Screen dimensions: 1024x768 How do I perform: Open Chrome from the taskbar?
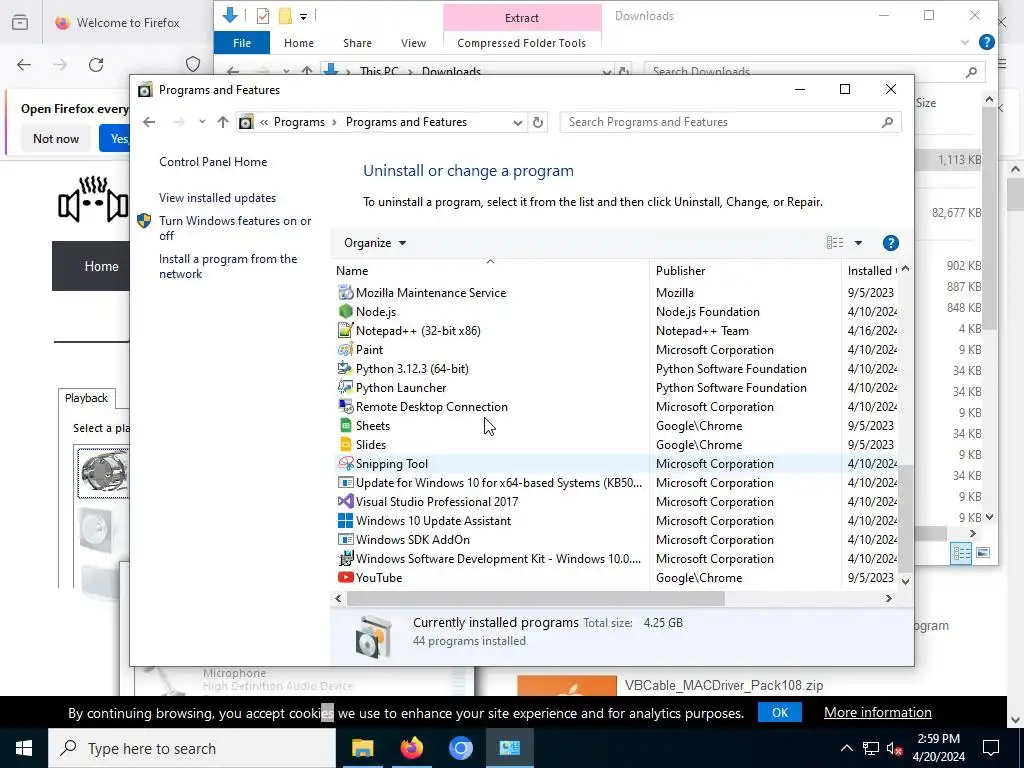[460, 748]
